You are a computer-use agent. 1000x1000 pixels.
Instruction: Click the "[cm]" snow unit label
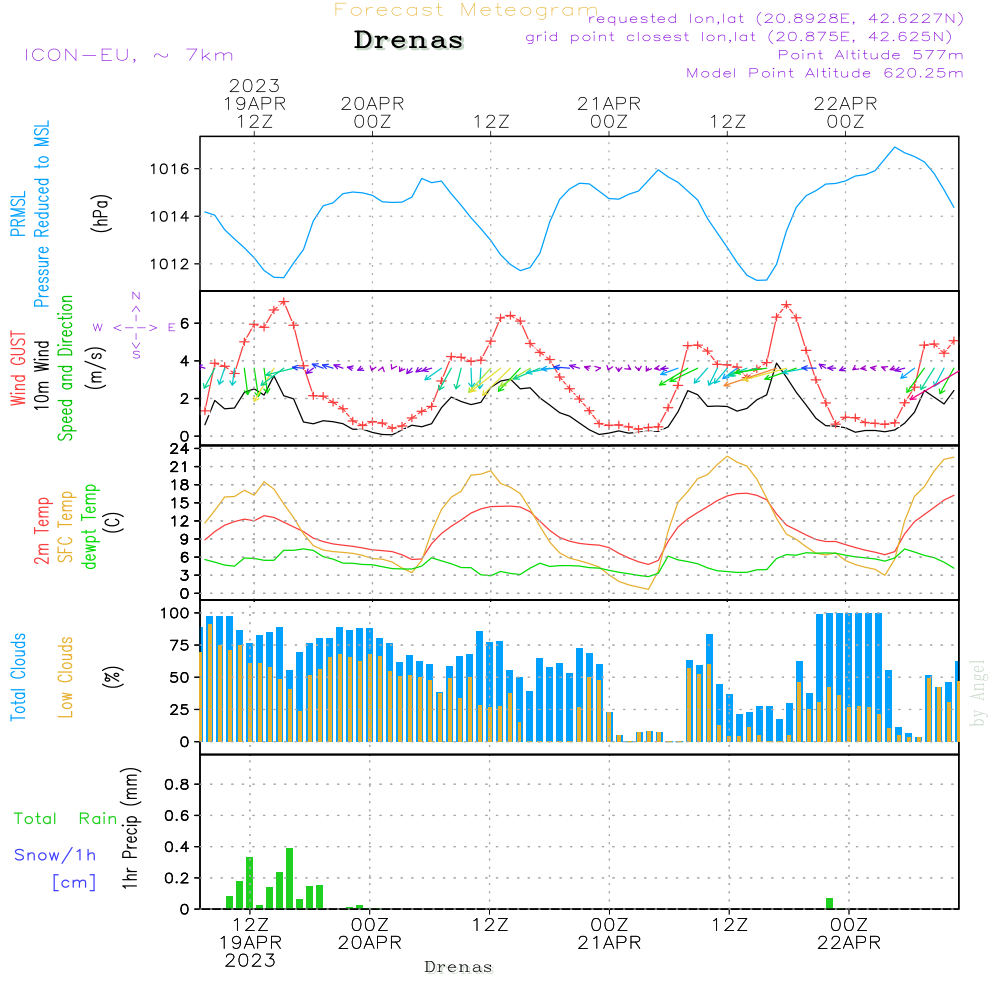point(74,883)
